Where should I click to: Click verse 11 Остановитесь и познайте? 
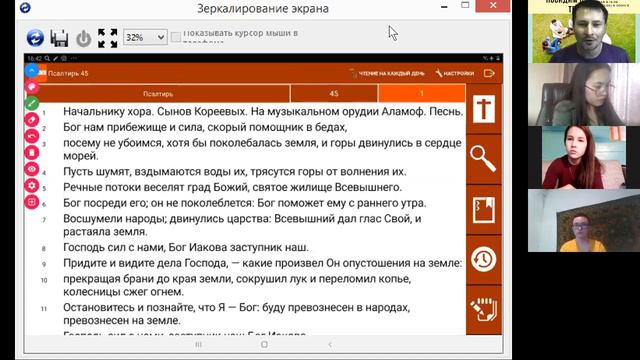click(x=237, y=314)
